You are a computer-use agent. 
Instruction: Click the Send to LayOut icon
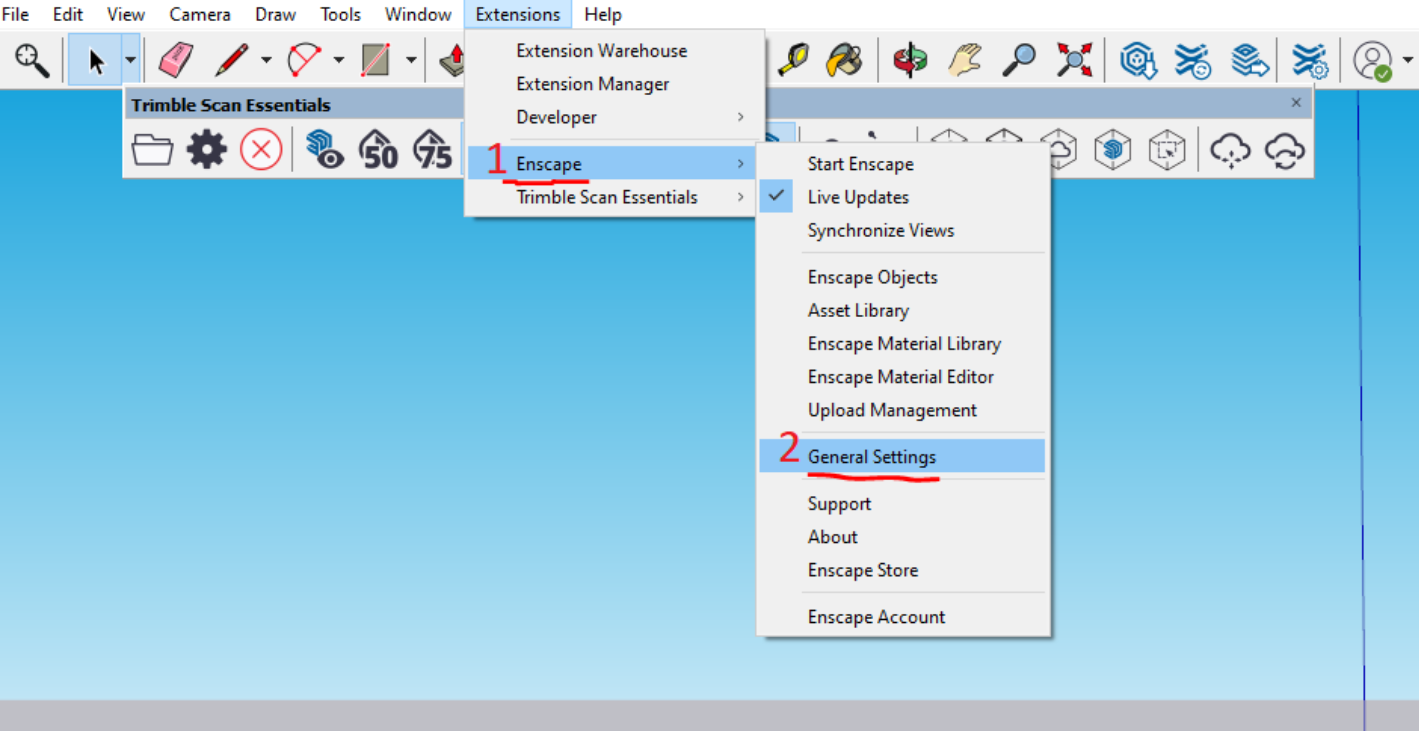coord(1249,60)
